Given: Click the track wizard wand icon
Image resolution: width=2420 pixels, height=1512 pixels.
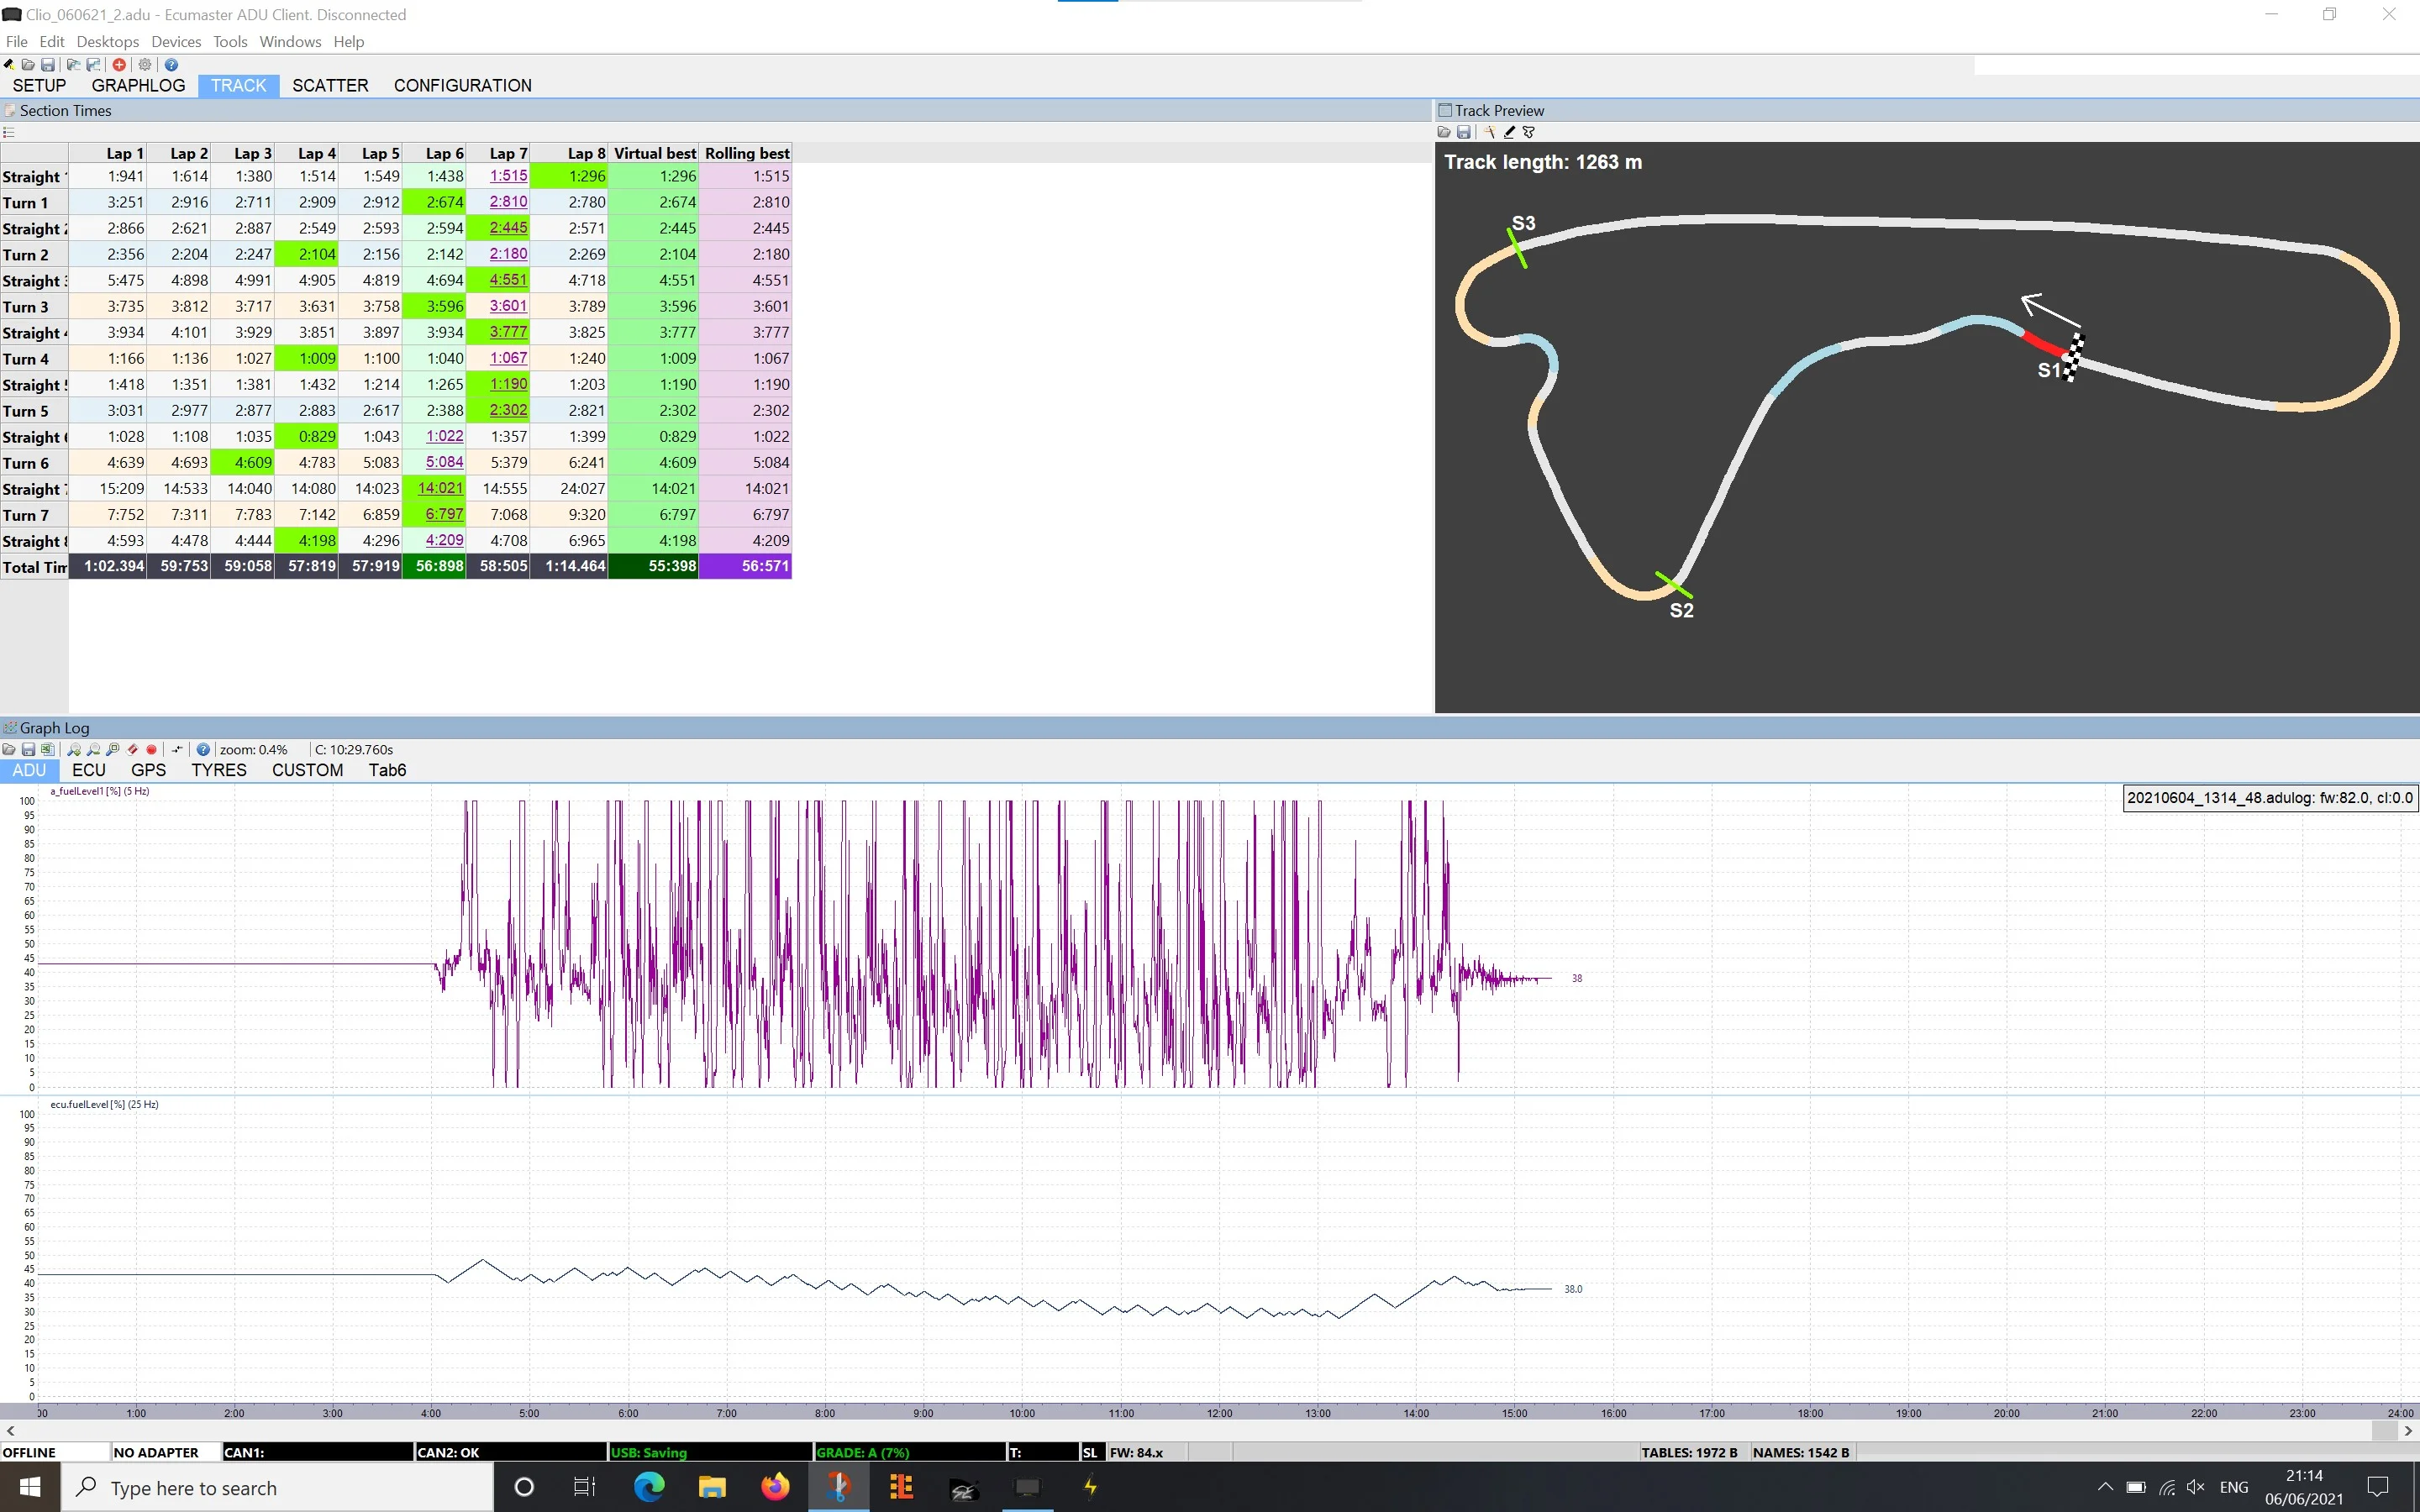Looking at the screenshot, I should click(1491, 132).
